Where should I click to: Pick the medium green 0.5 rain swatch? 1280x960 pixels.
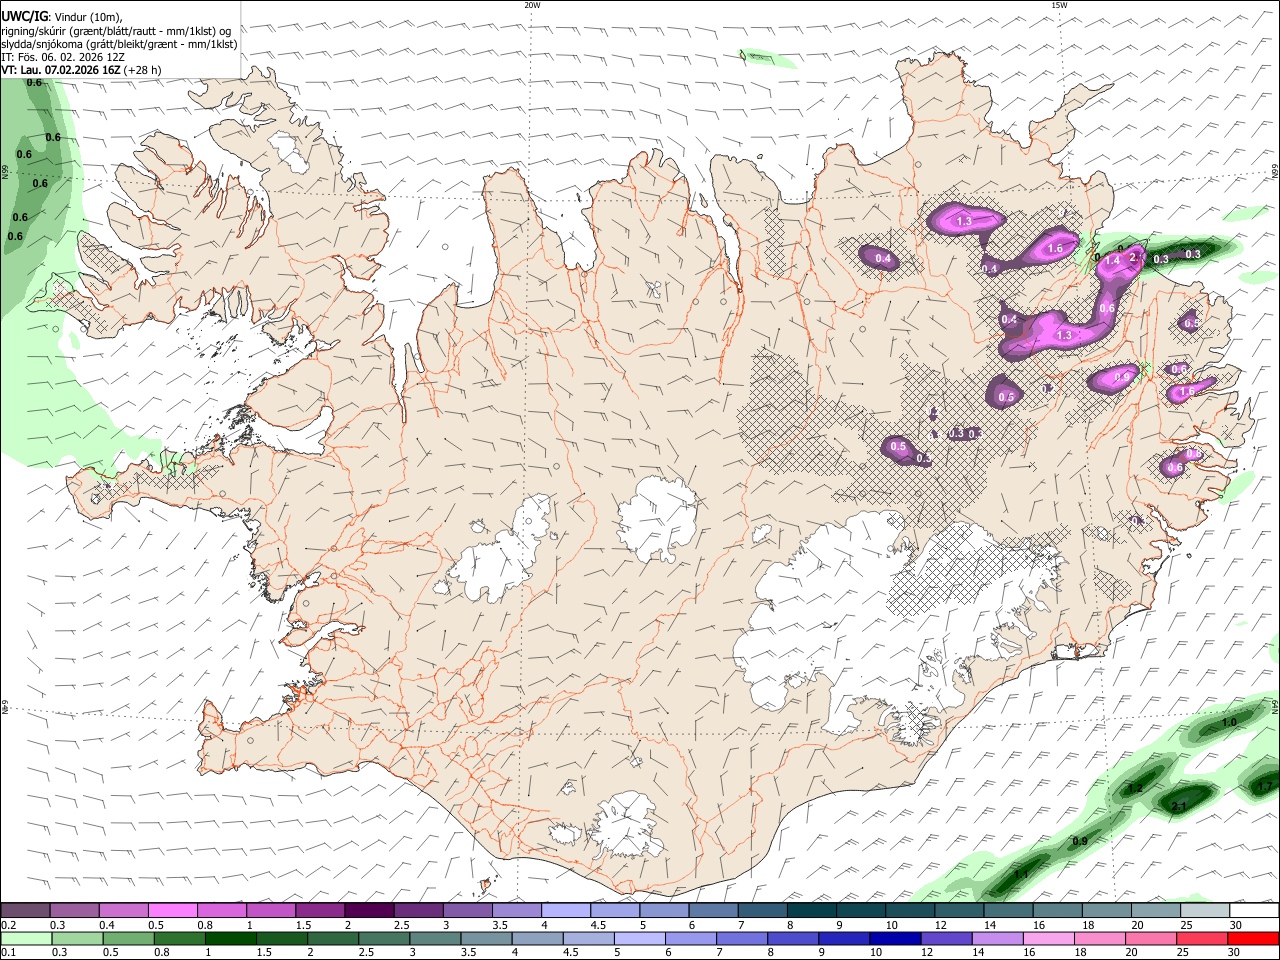point(128,938)
